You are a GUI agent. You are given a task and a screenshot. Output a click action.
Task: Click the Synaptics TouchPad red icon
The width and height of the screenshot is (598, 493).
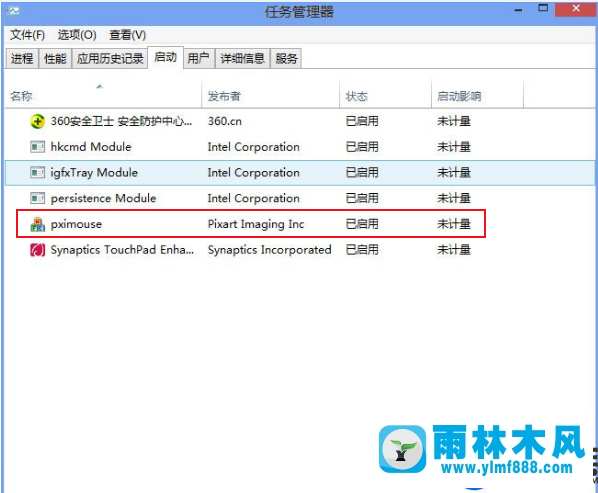point(37,250)
